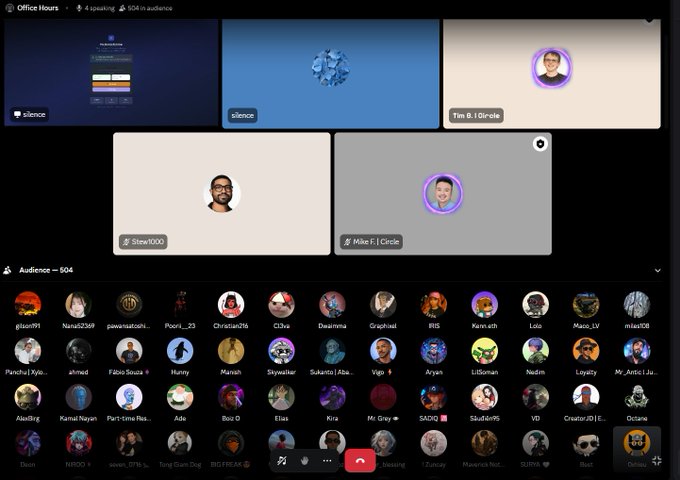Click the Sâudiên95 member name
Viewport: 680px width, 480px height.
pos(484,418)
